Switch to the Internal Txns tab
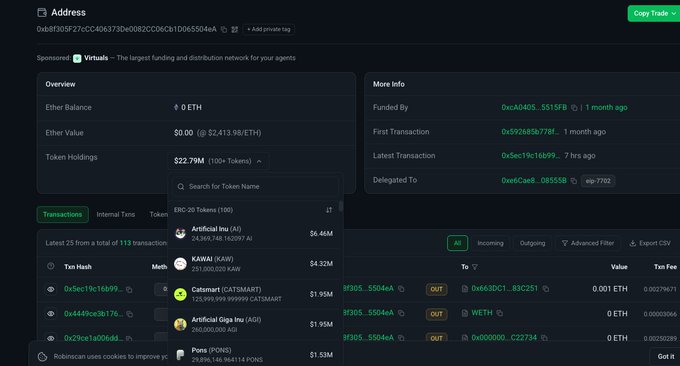Screen dimensions: 680x366 click(x=116, y=214)
